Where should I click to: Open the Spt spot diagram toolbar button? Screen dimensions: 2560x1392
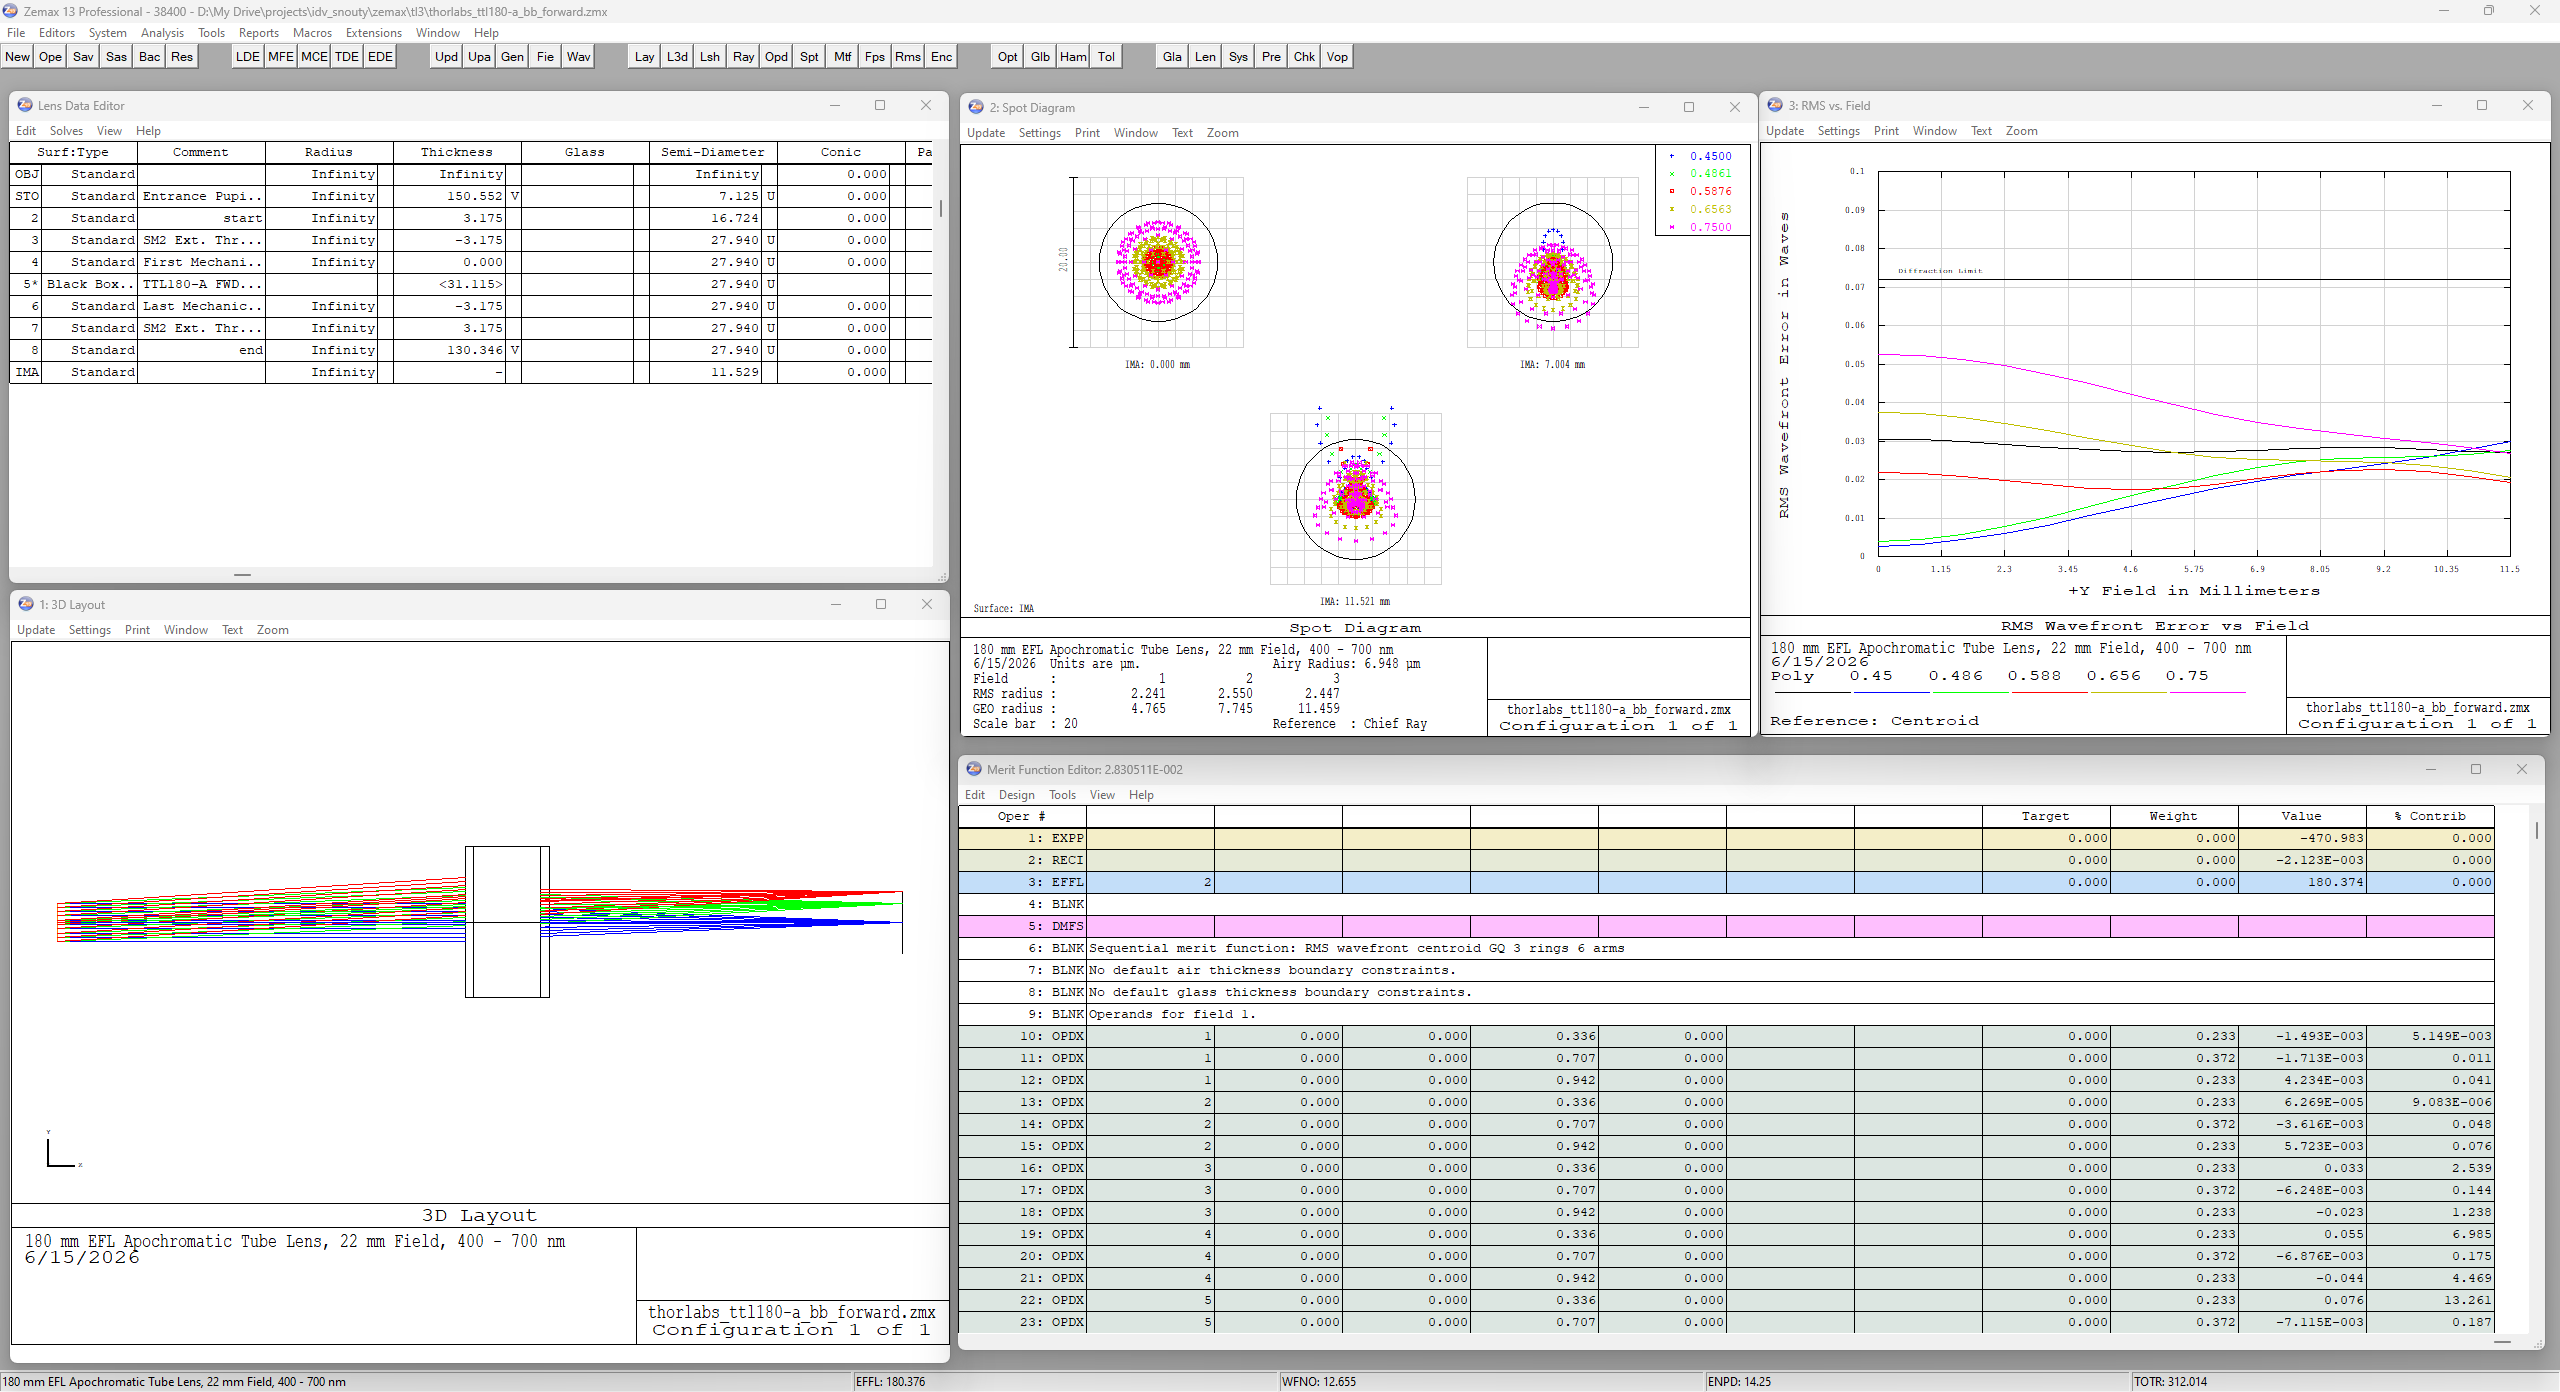809,57
